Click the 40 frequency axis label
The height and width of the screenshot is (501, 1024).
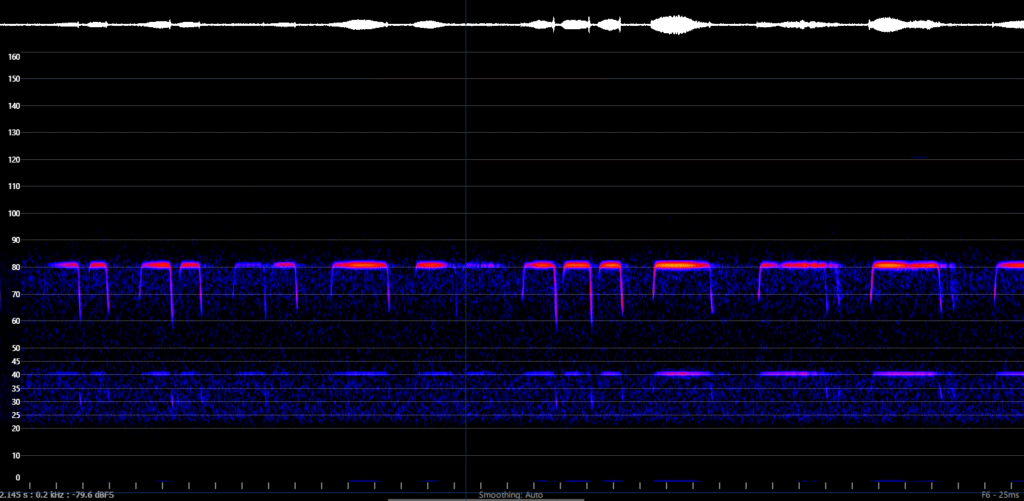(x=14, y=375)
